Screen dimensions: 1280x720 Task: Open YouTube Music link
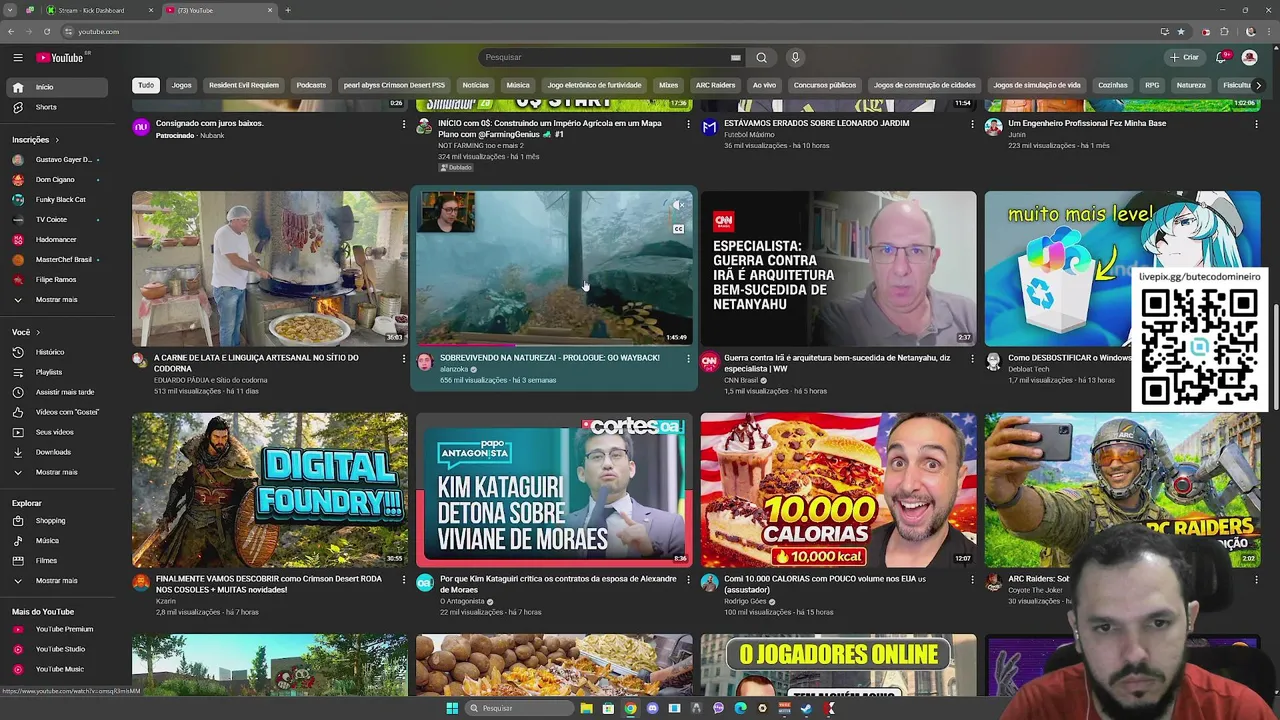[x=56, y=669]
